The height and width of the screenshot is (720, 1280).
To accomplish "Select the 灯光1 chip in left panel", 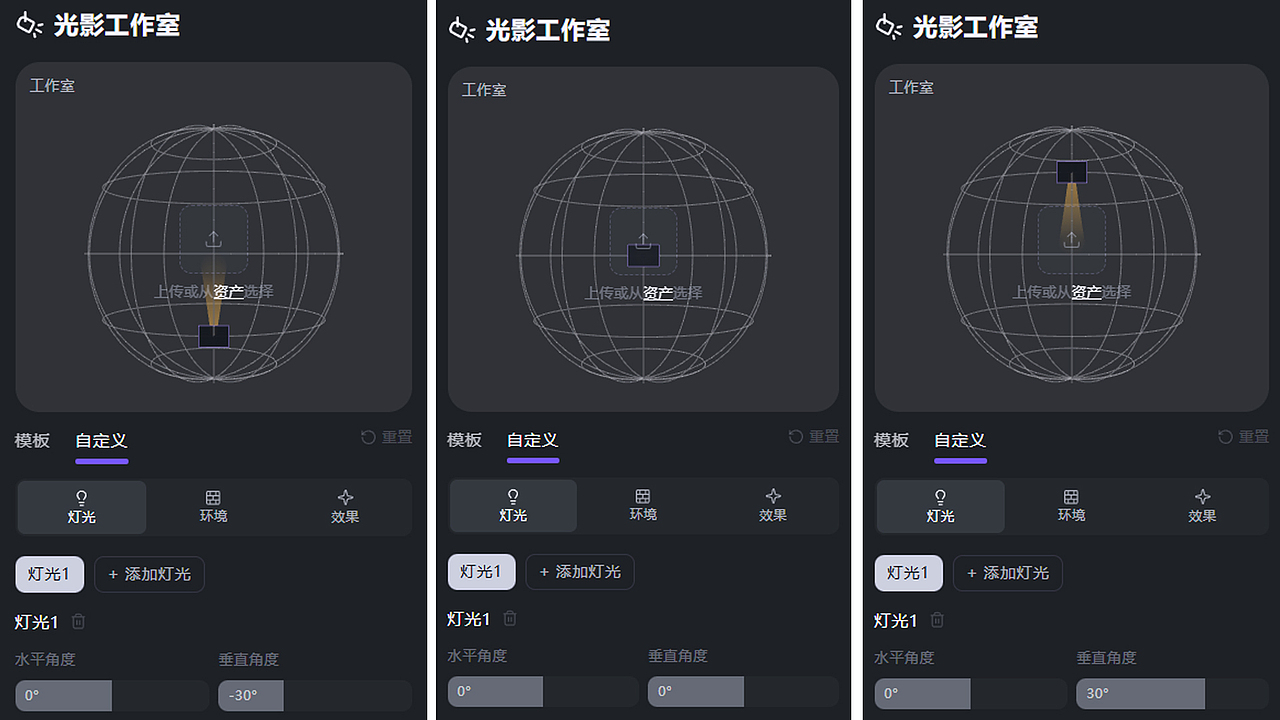I will (49, 574).
